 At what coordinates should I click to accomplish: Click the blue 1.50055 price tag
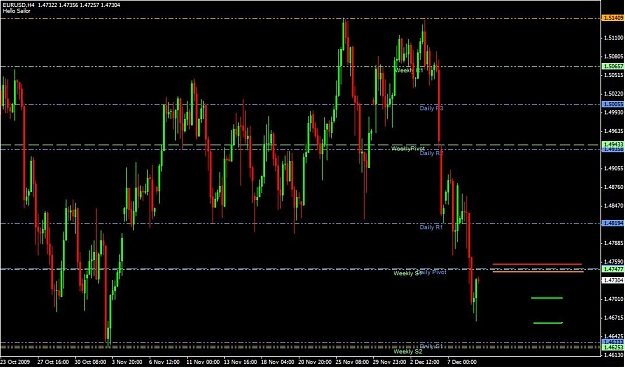pos(613,104)
